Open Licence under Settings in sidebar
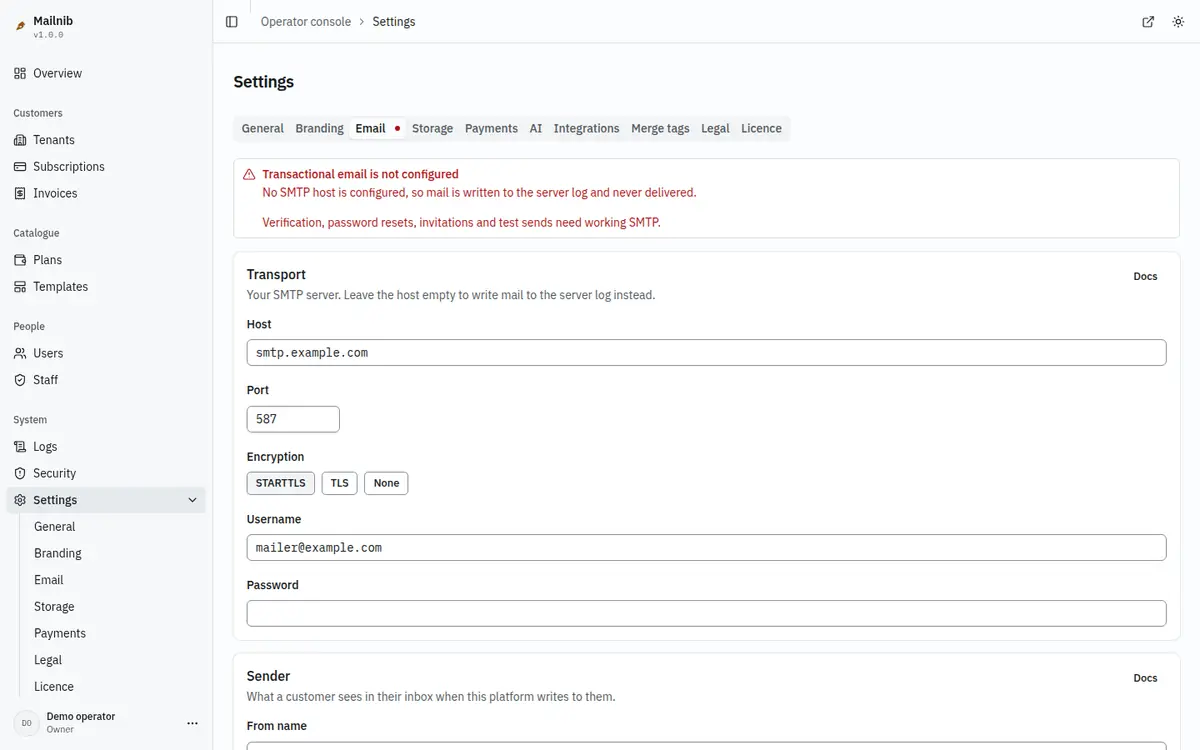The width and height of the screenshot is (1200, 750). pos(116,687)
